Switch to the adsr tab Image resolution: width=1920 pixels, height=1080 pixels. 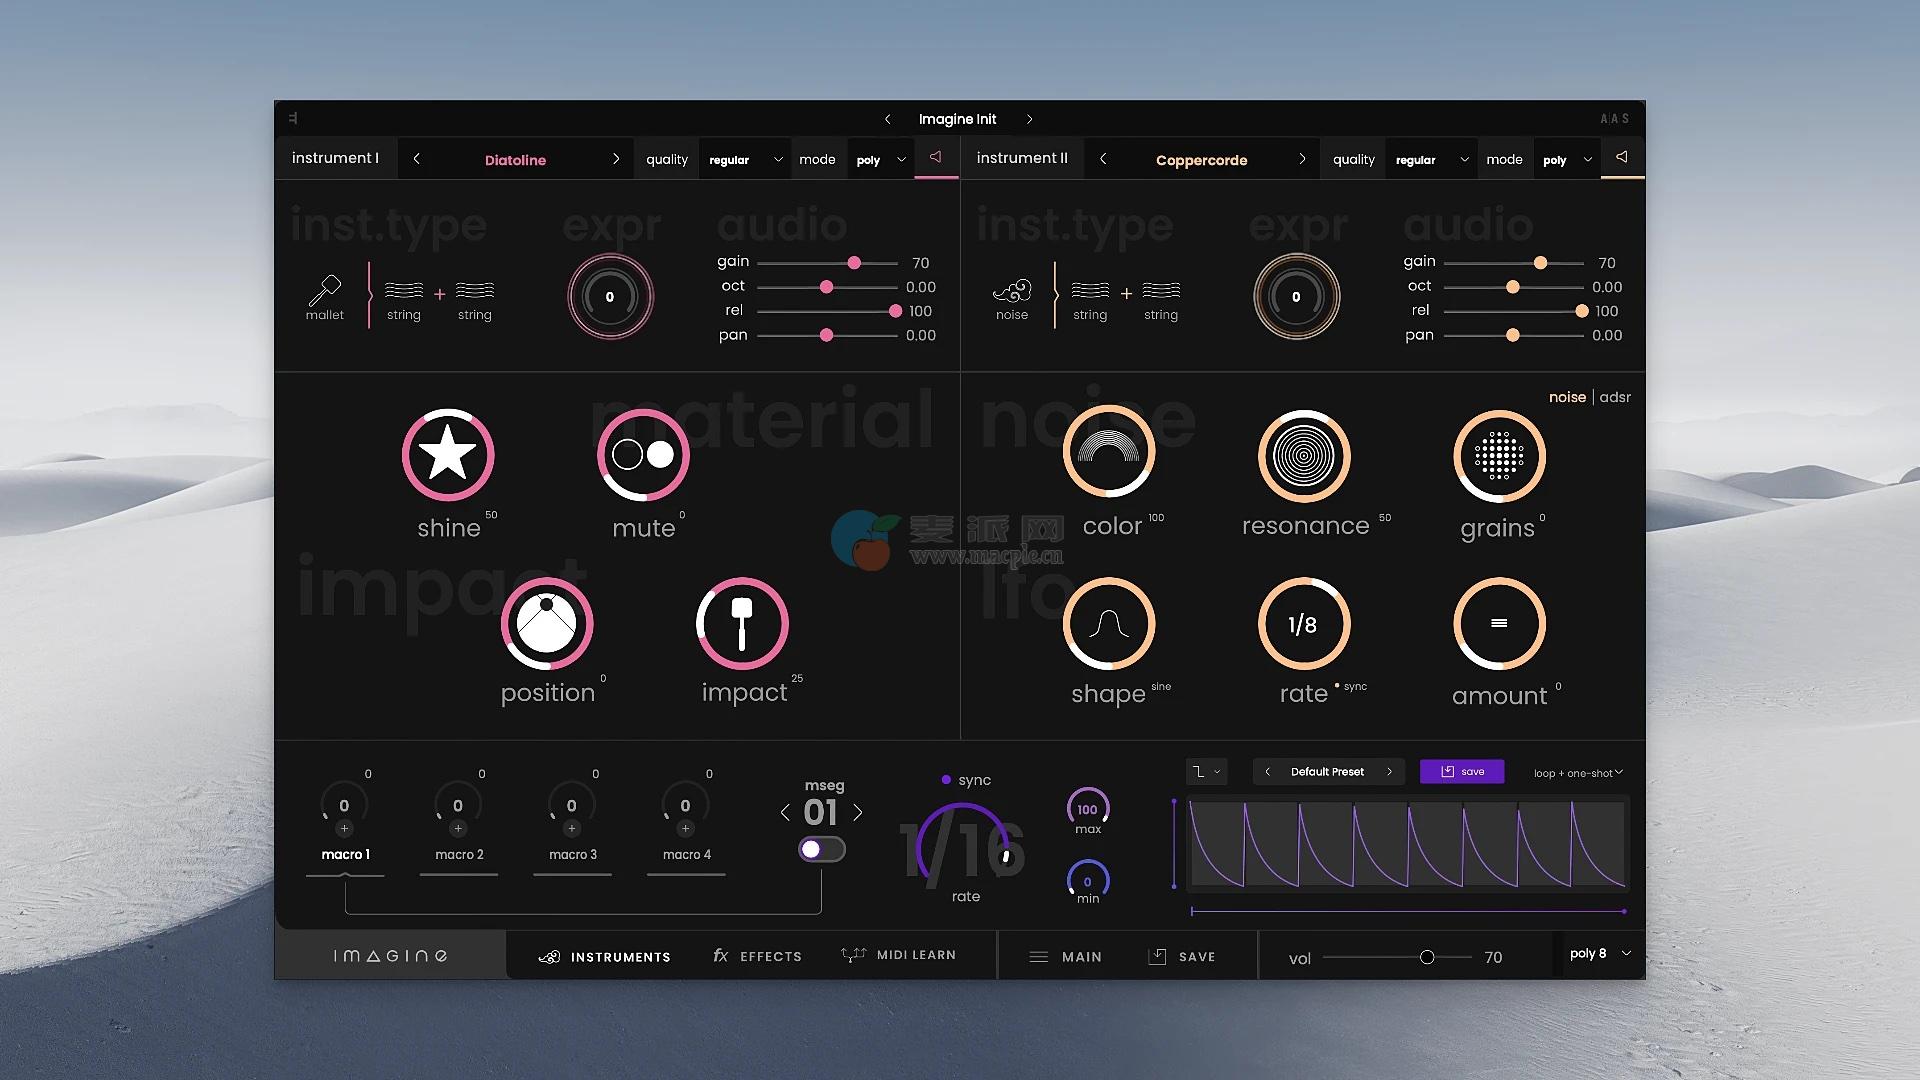(x=1615, y=397)
